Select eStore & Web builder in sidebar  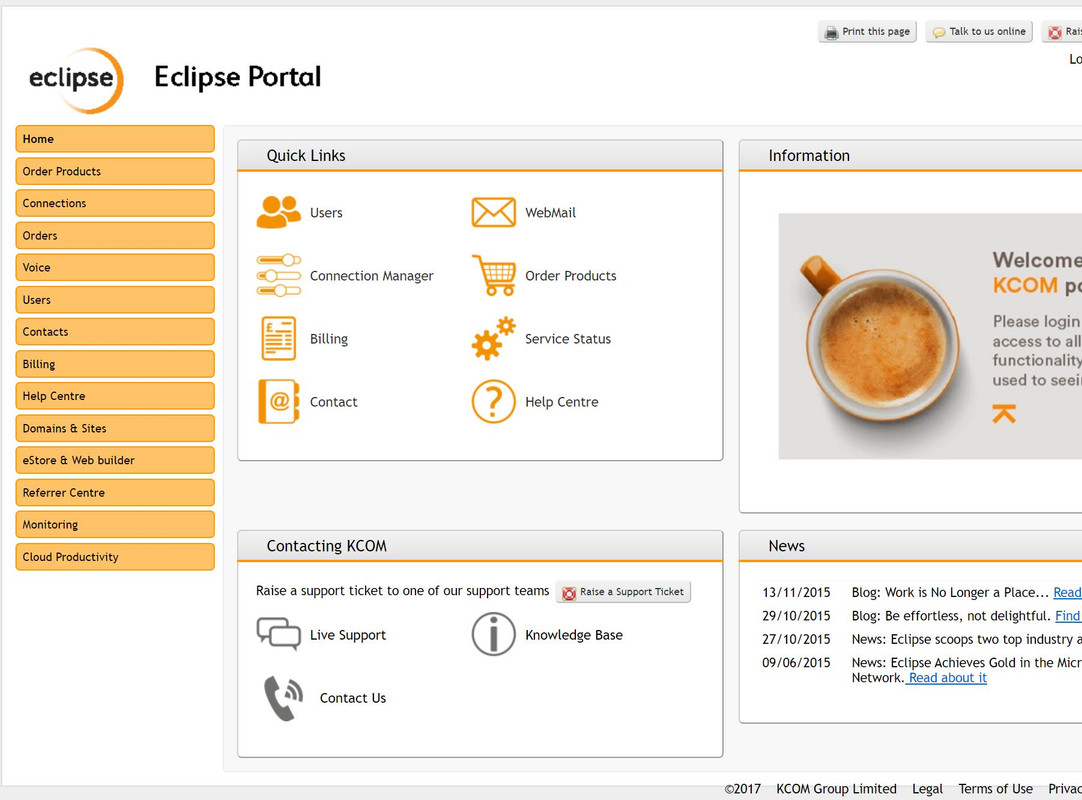point(115,460)
